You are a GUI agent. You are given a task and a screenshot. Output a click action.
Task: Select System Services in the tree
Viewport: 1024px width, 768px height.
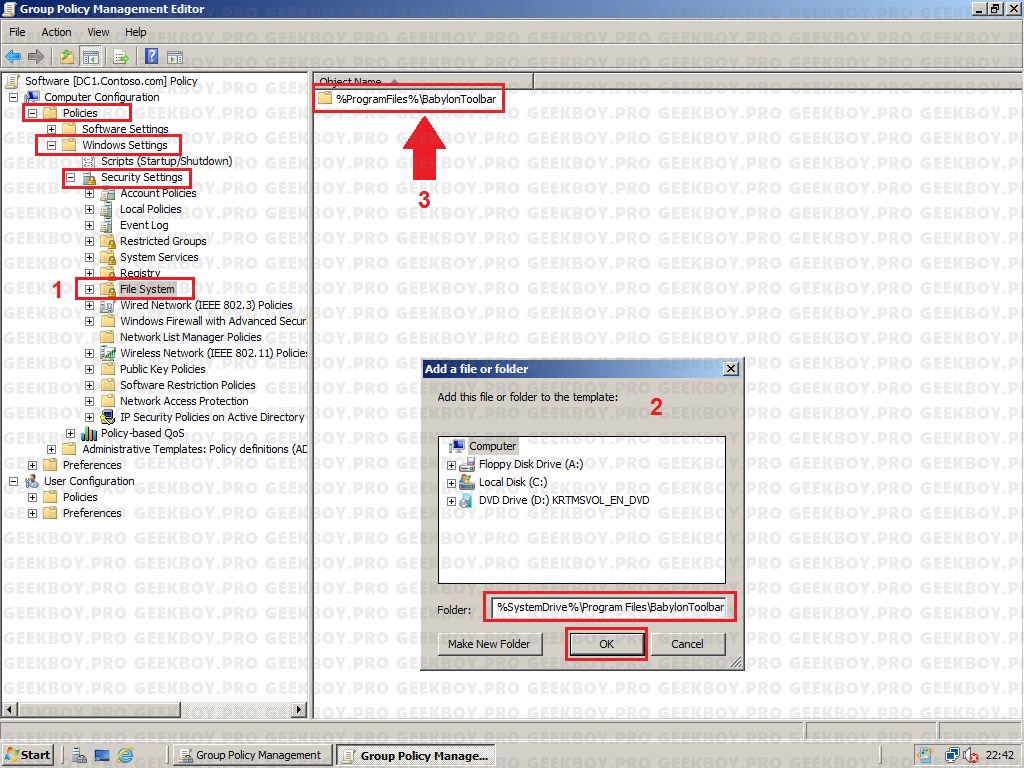(159, 257)
